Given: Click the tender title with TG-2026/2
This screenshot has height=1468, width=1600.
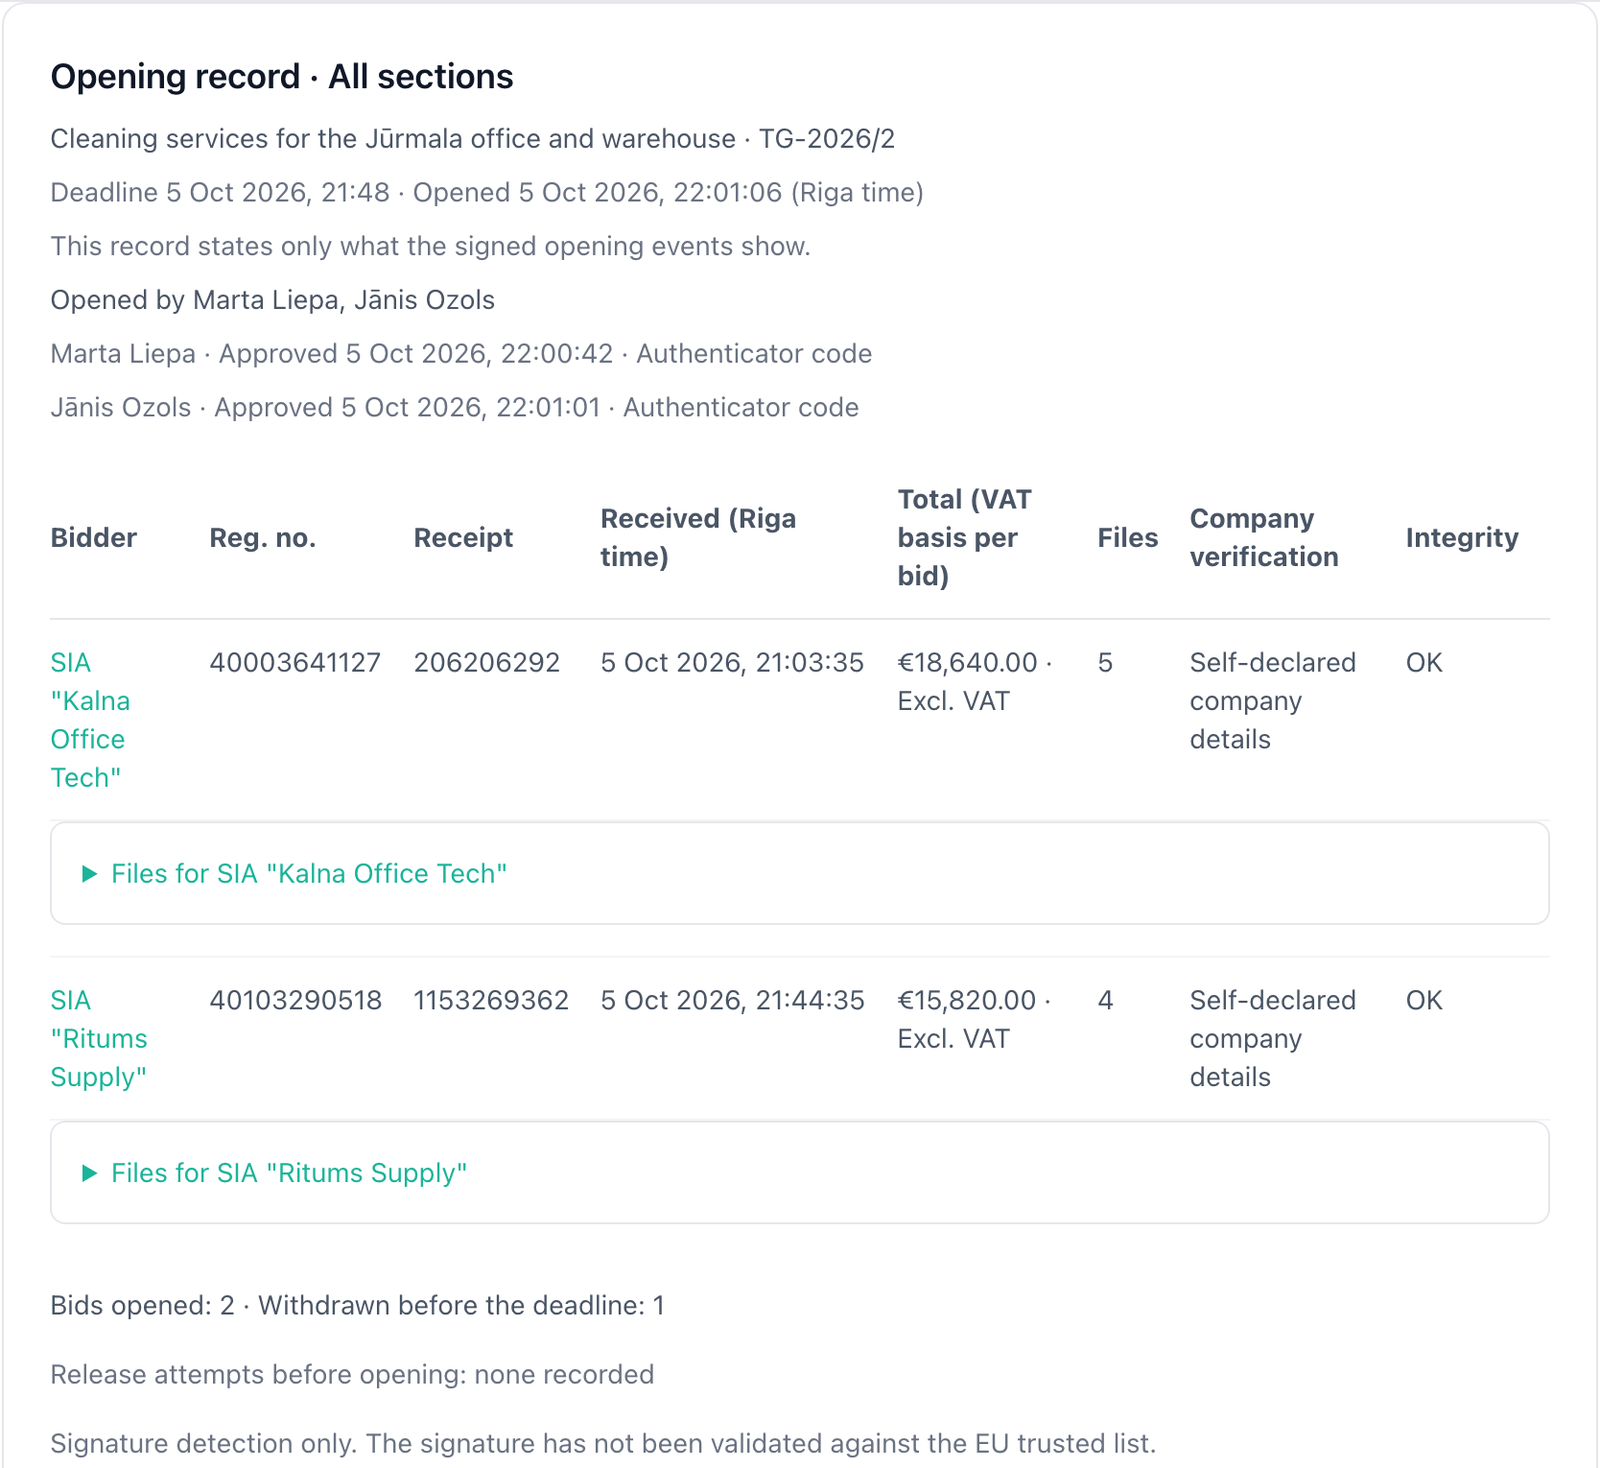Looking at the screenshot, I should [473, 139].
